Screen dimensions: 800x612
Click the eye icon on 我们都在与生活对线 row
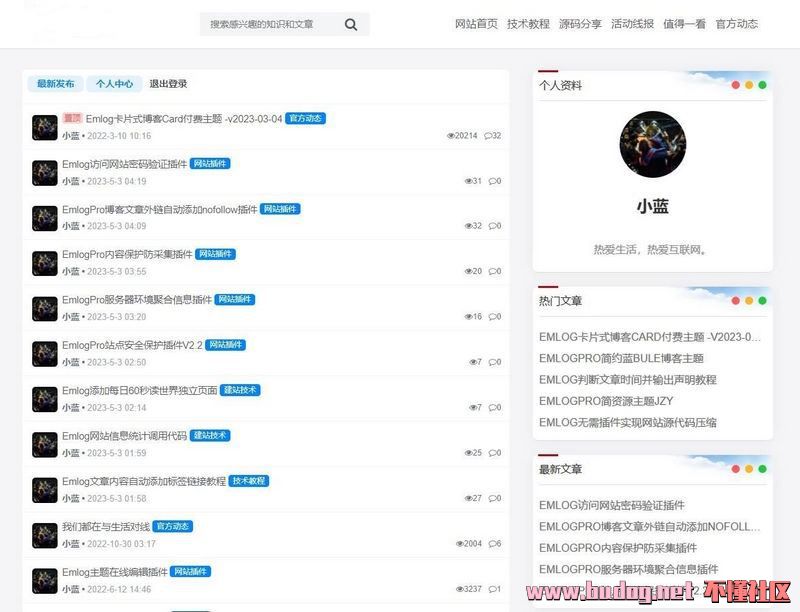pyautogui.click(x=459, y=544)
